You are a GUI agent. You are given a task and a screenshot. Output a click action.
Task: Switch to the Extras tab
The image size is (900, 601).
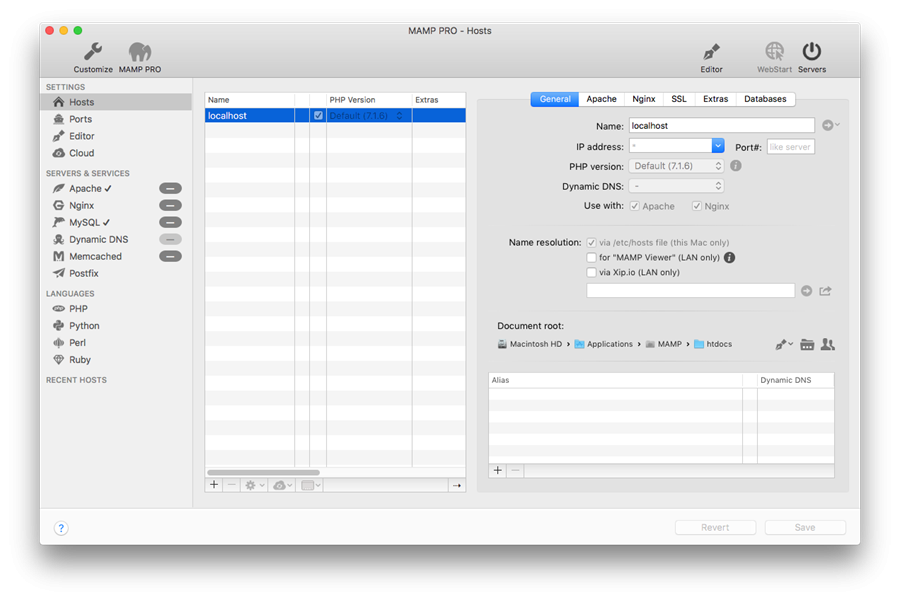(716, 99)
